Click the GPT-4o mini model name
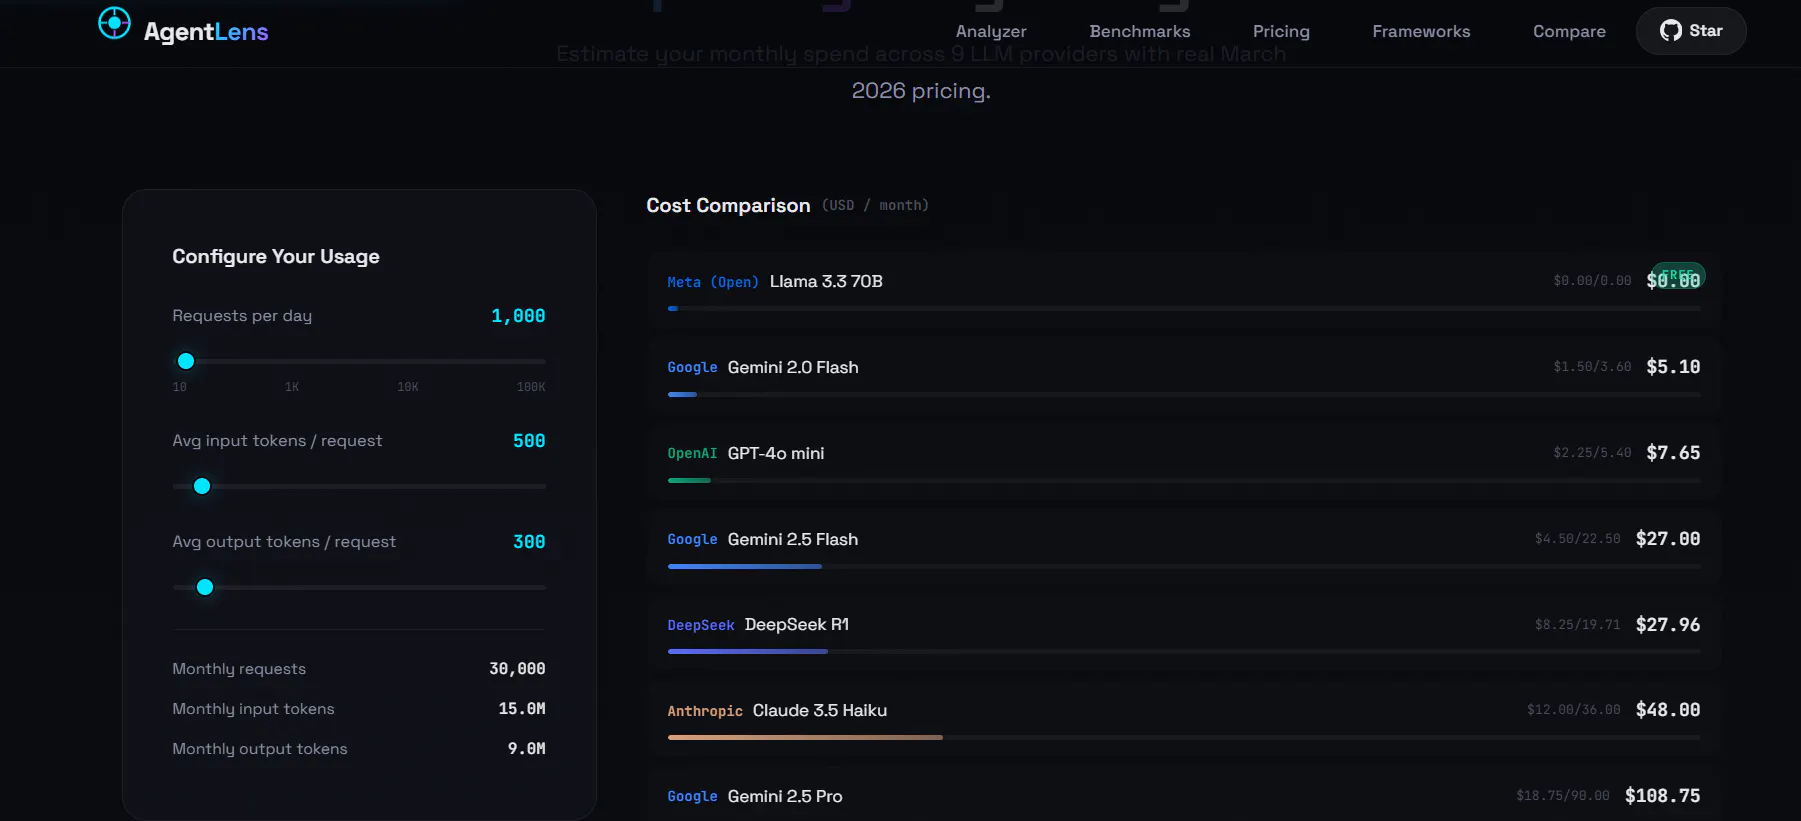This screenshot has height=821, width=1801. pyautogui.click(x=776, y=453)
